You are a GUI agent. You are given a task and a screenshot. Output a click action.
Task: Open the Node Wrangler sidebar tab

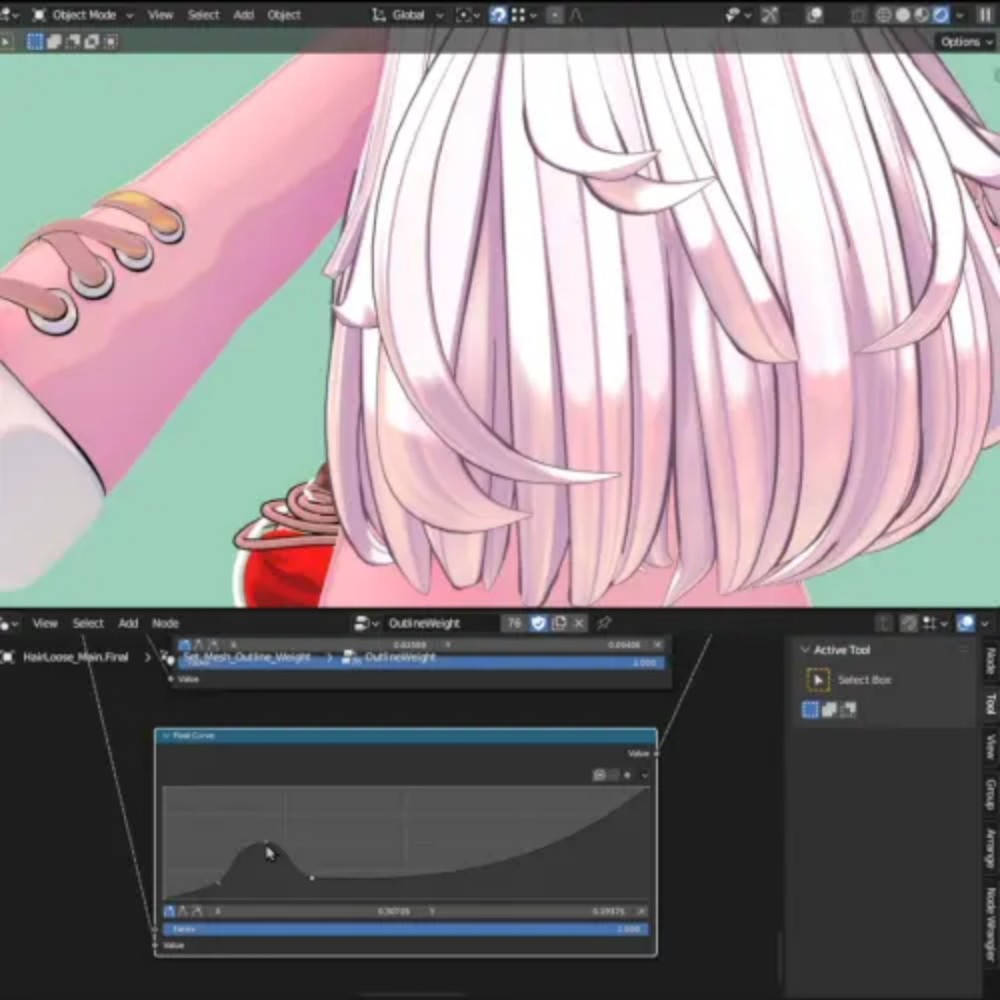(990, 923)
